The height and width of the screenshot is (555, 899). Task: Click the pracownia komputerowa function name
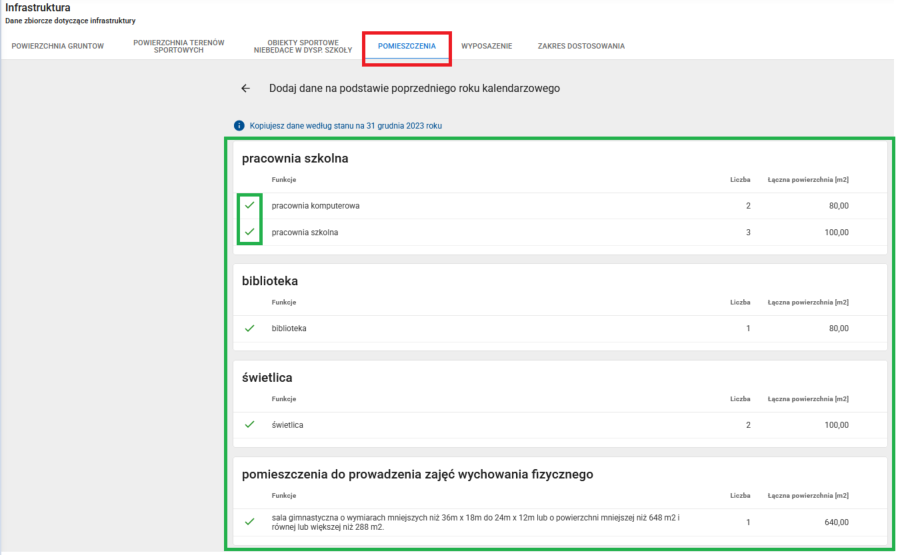click(x=315, y=205)
